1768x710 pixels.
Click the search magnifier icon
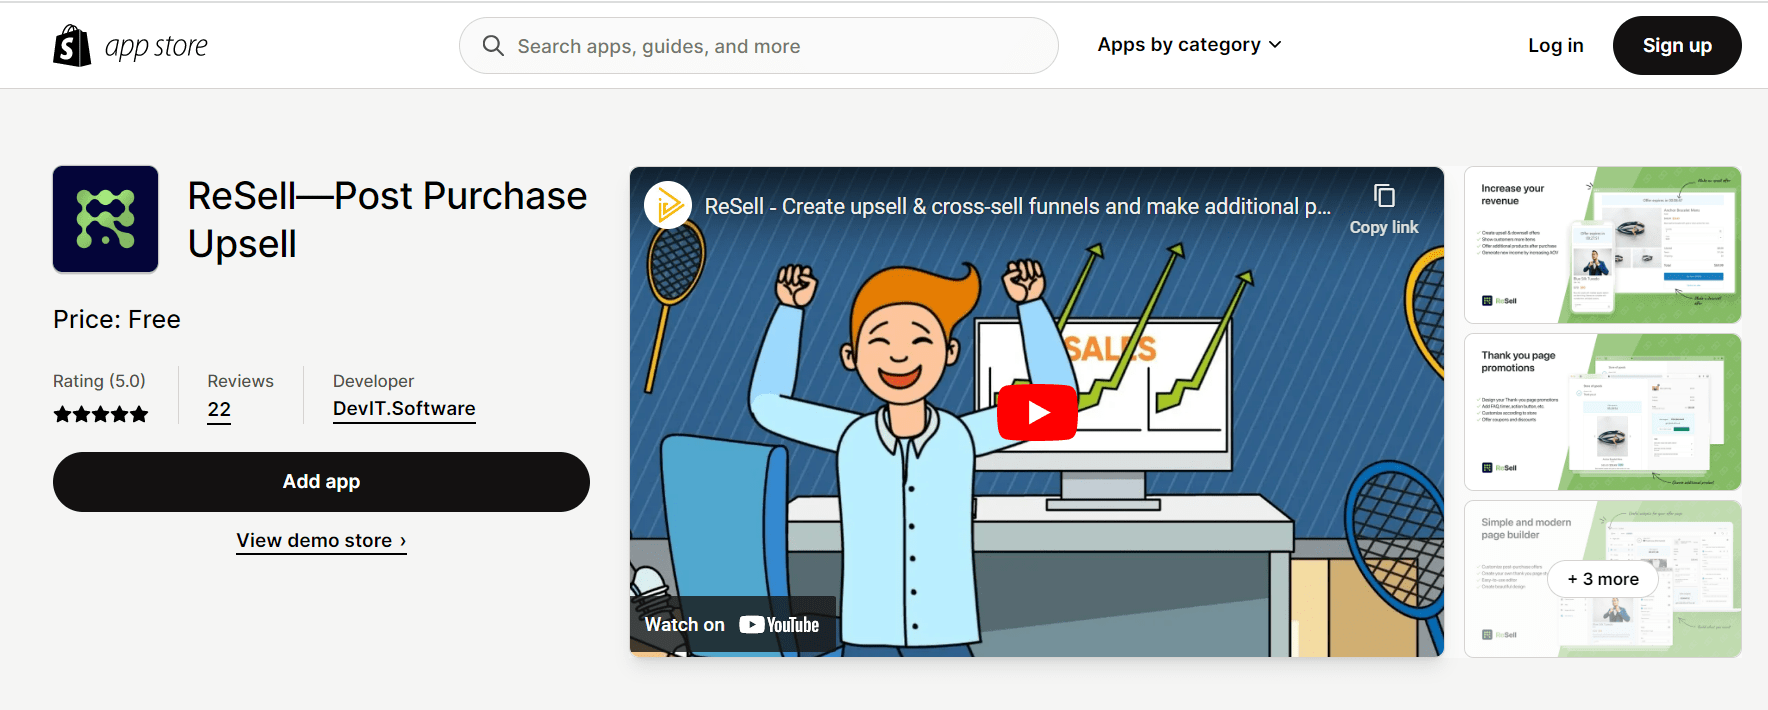pos(493,46)
